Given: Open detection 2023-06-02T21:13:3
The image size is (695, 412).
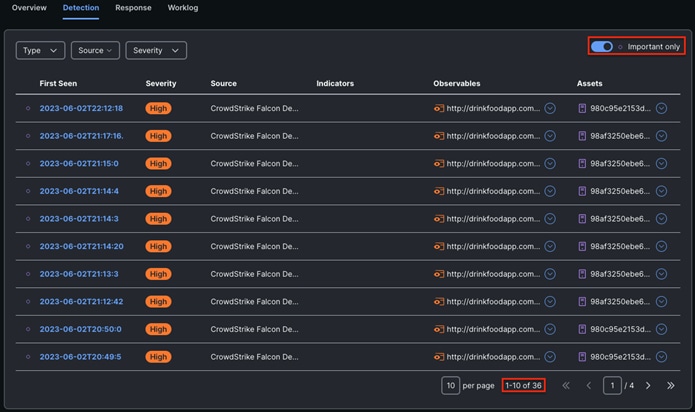Looking at the screenshot, I should pos(79,274).
